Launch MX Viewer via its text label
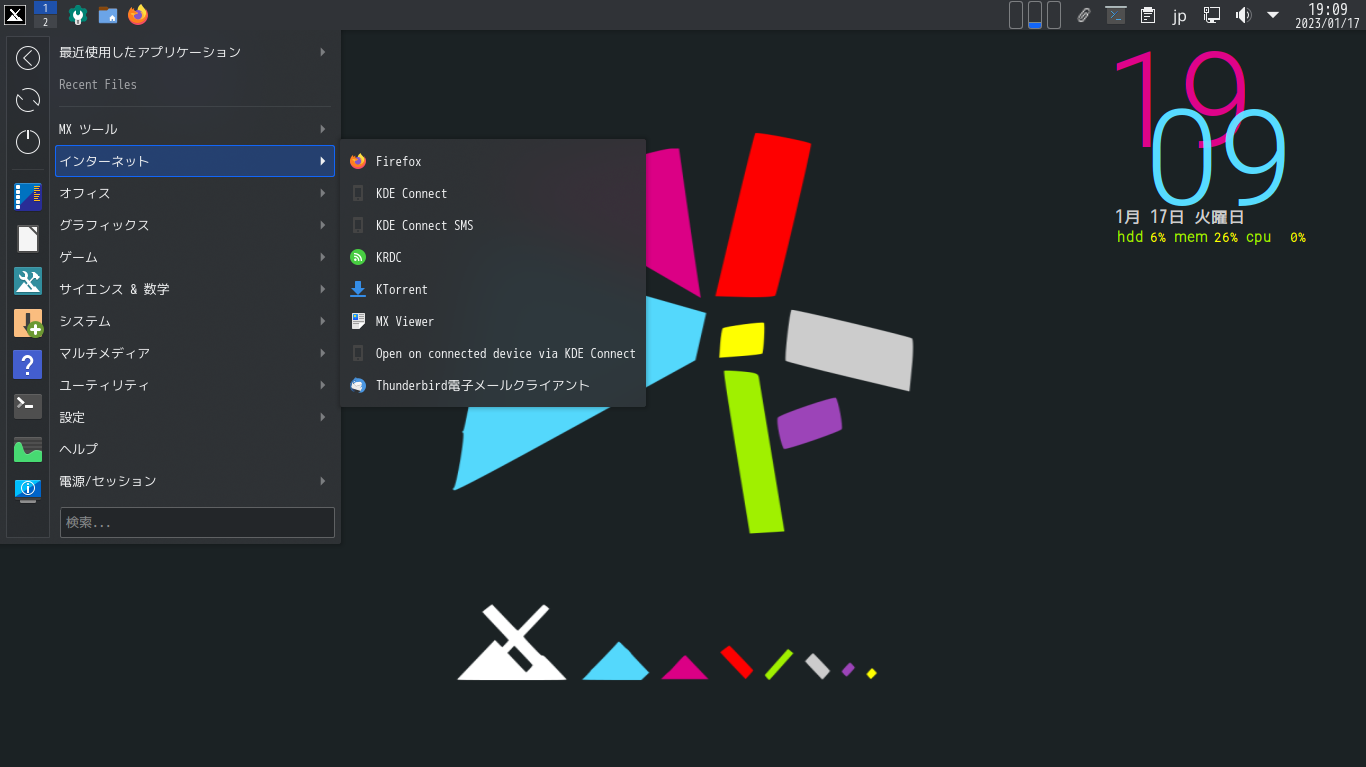This screenshot has width=1366, height=767. click(405, 322)
